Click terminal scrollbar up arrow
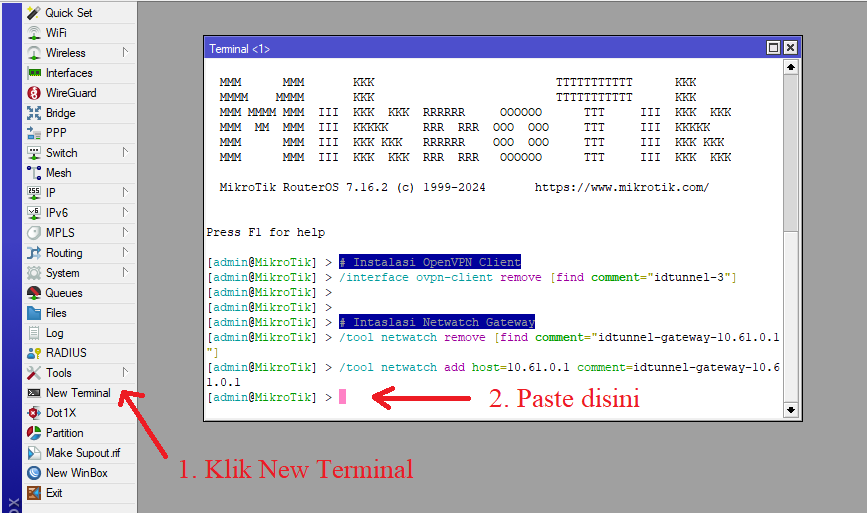Screen dimensions: 867x513 791,67
